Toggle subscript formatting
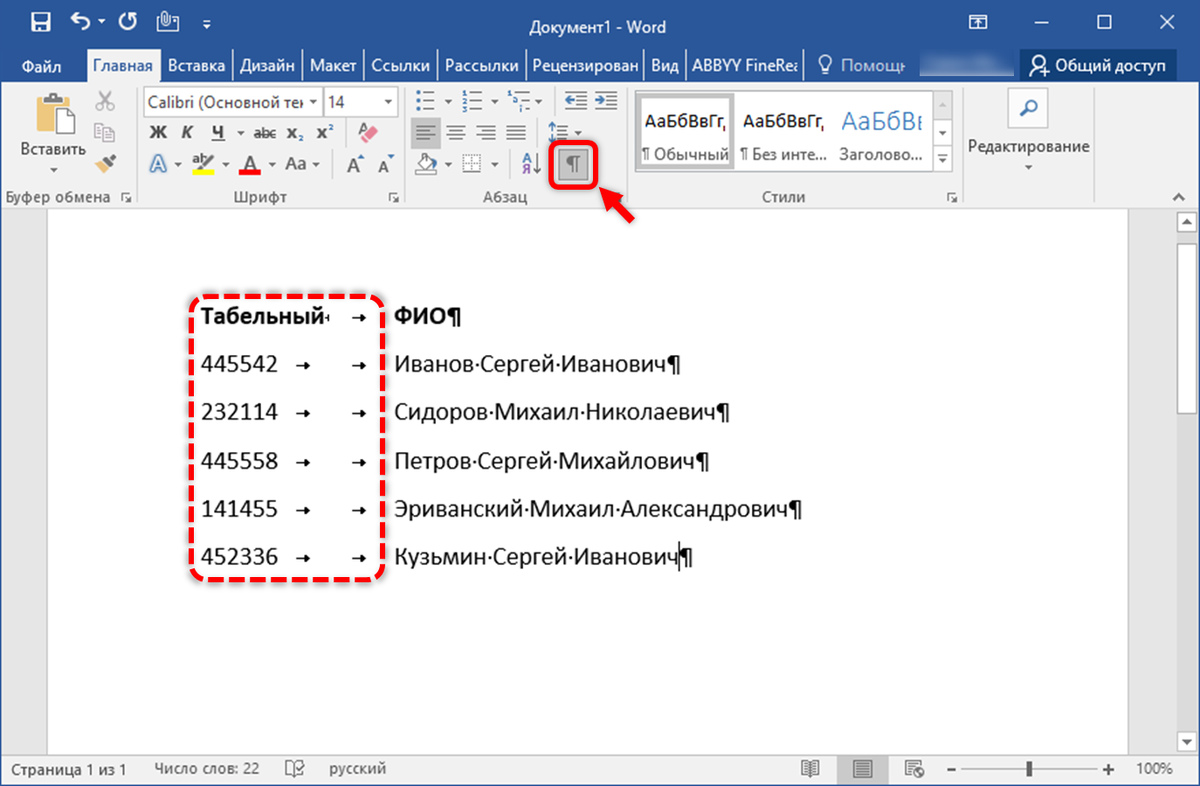Image resolution: width=1200 pixels, height=786 pixels. 295,133
